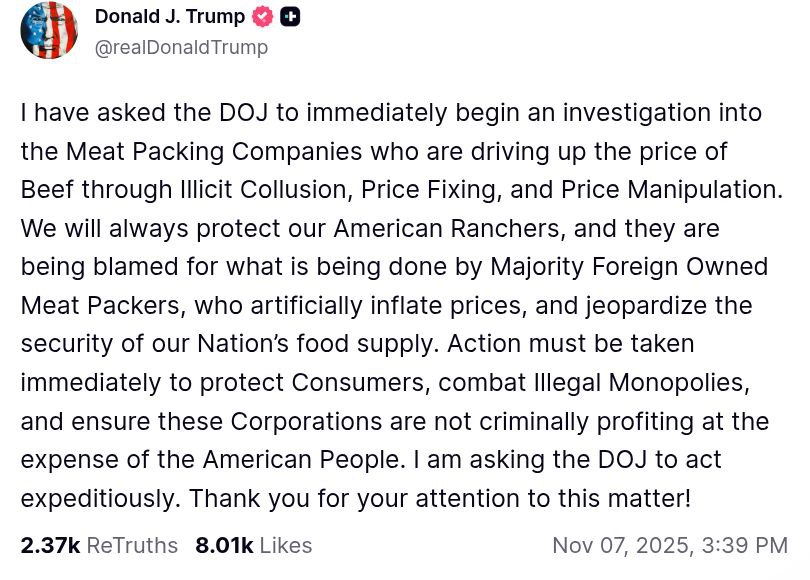Click the word "Beef" in the post
Viewport: 810px width, 580px height.
[47, 190]
